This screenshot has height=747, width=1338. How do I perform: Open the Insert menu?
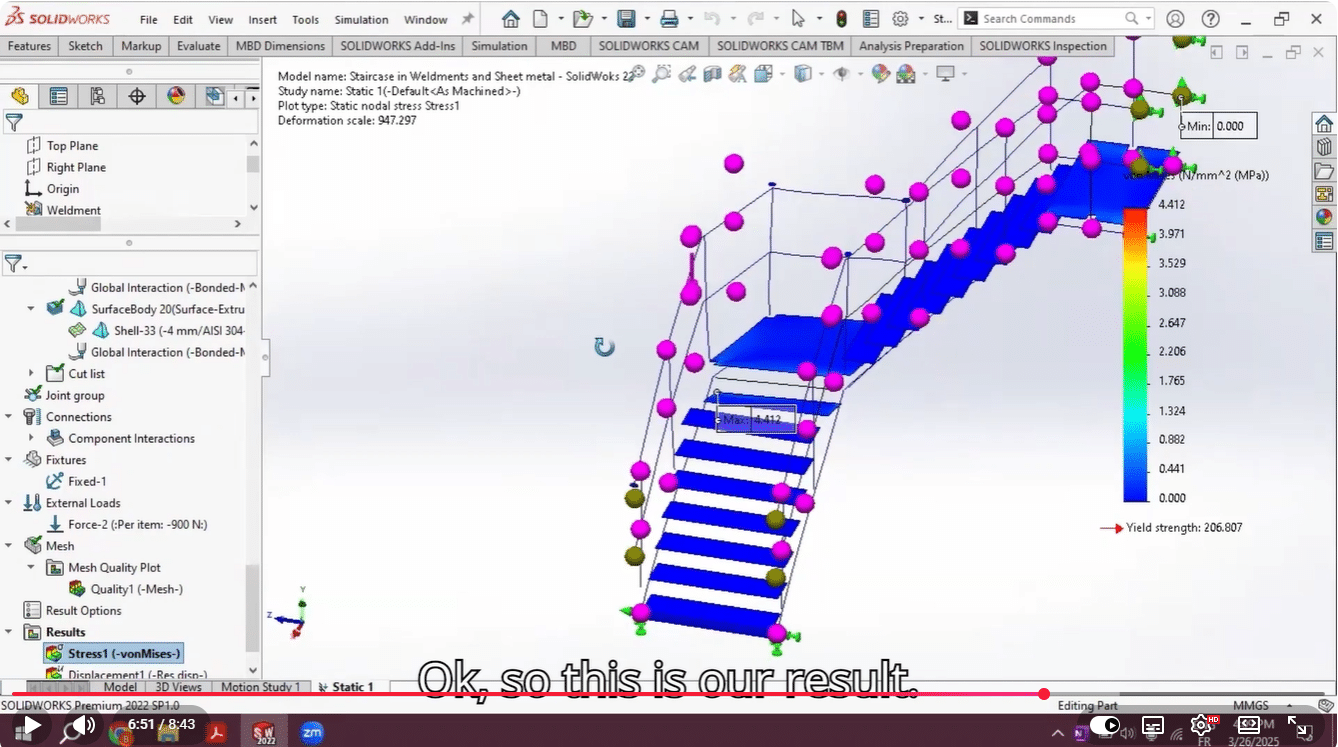(263, 19)
